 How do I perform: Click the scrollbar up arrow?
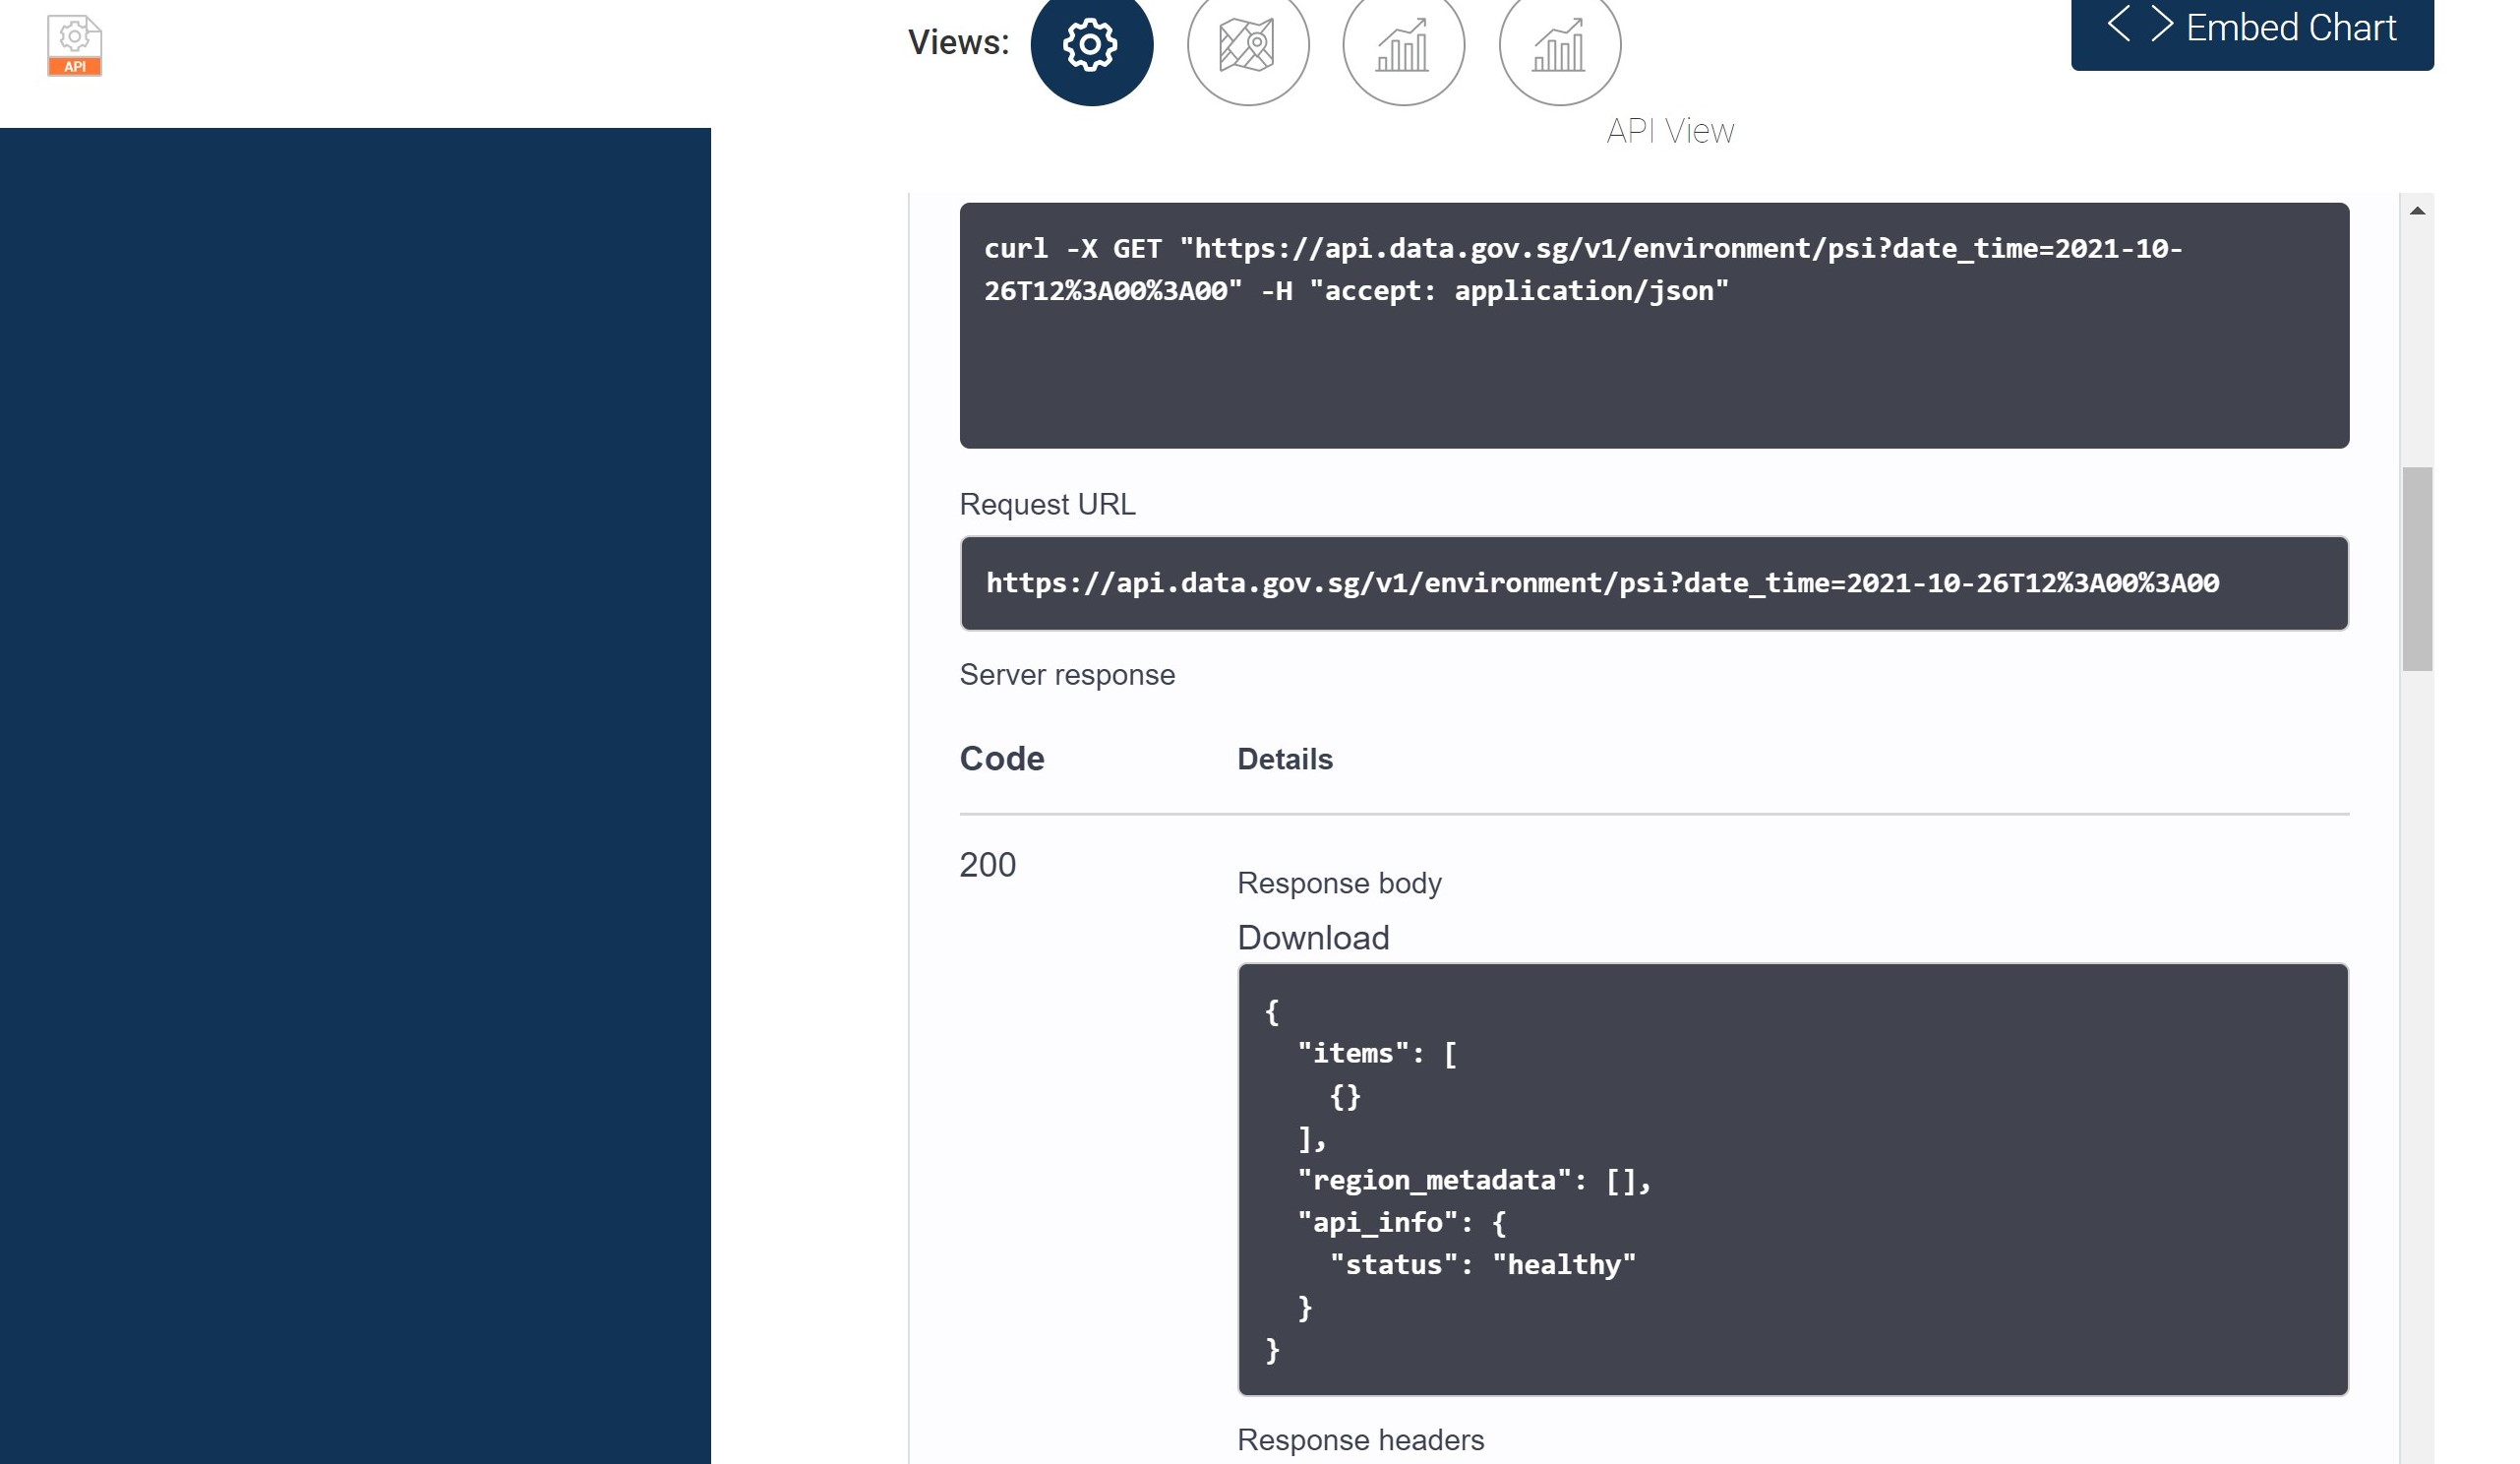2418,211
